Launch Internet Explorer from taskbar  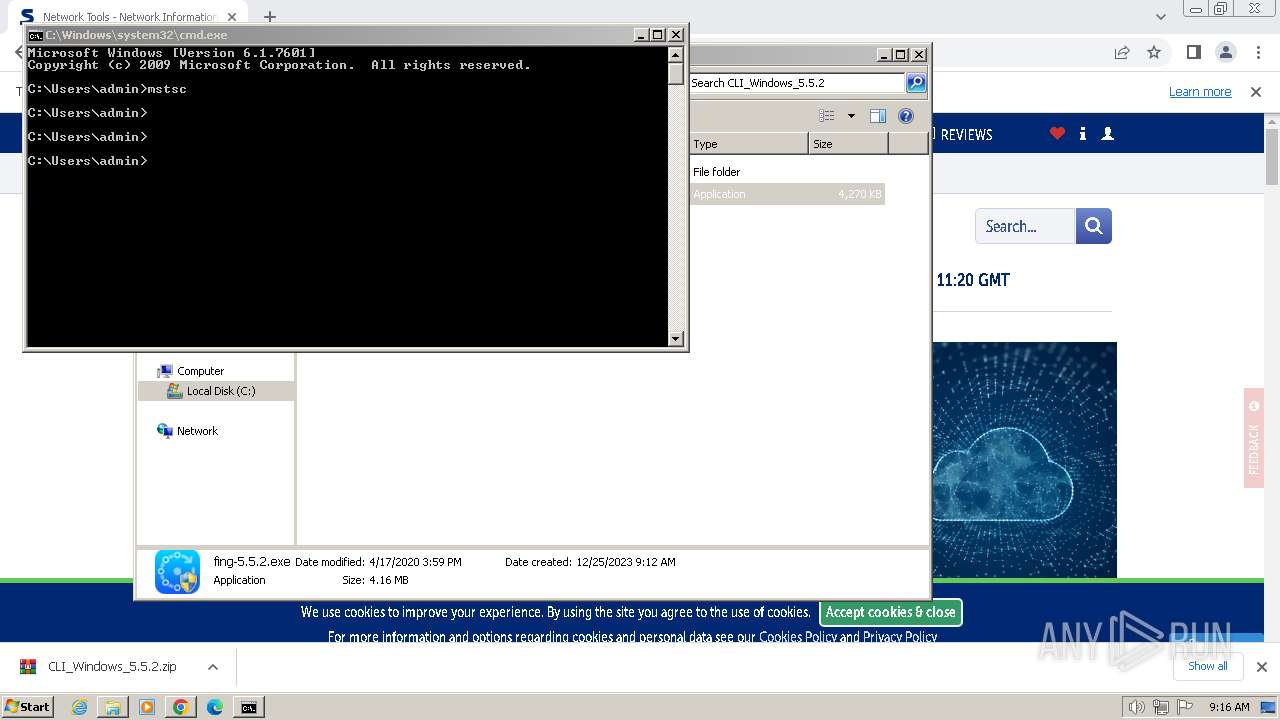80,707
